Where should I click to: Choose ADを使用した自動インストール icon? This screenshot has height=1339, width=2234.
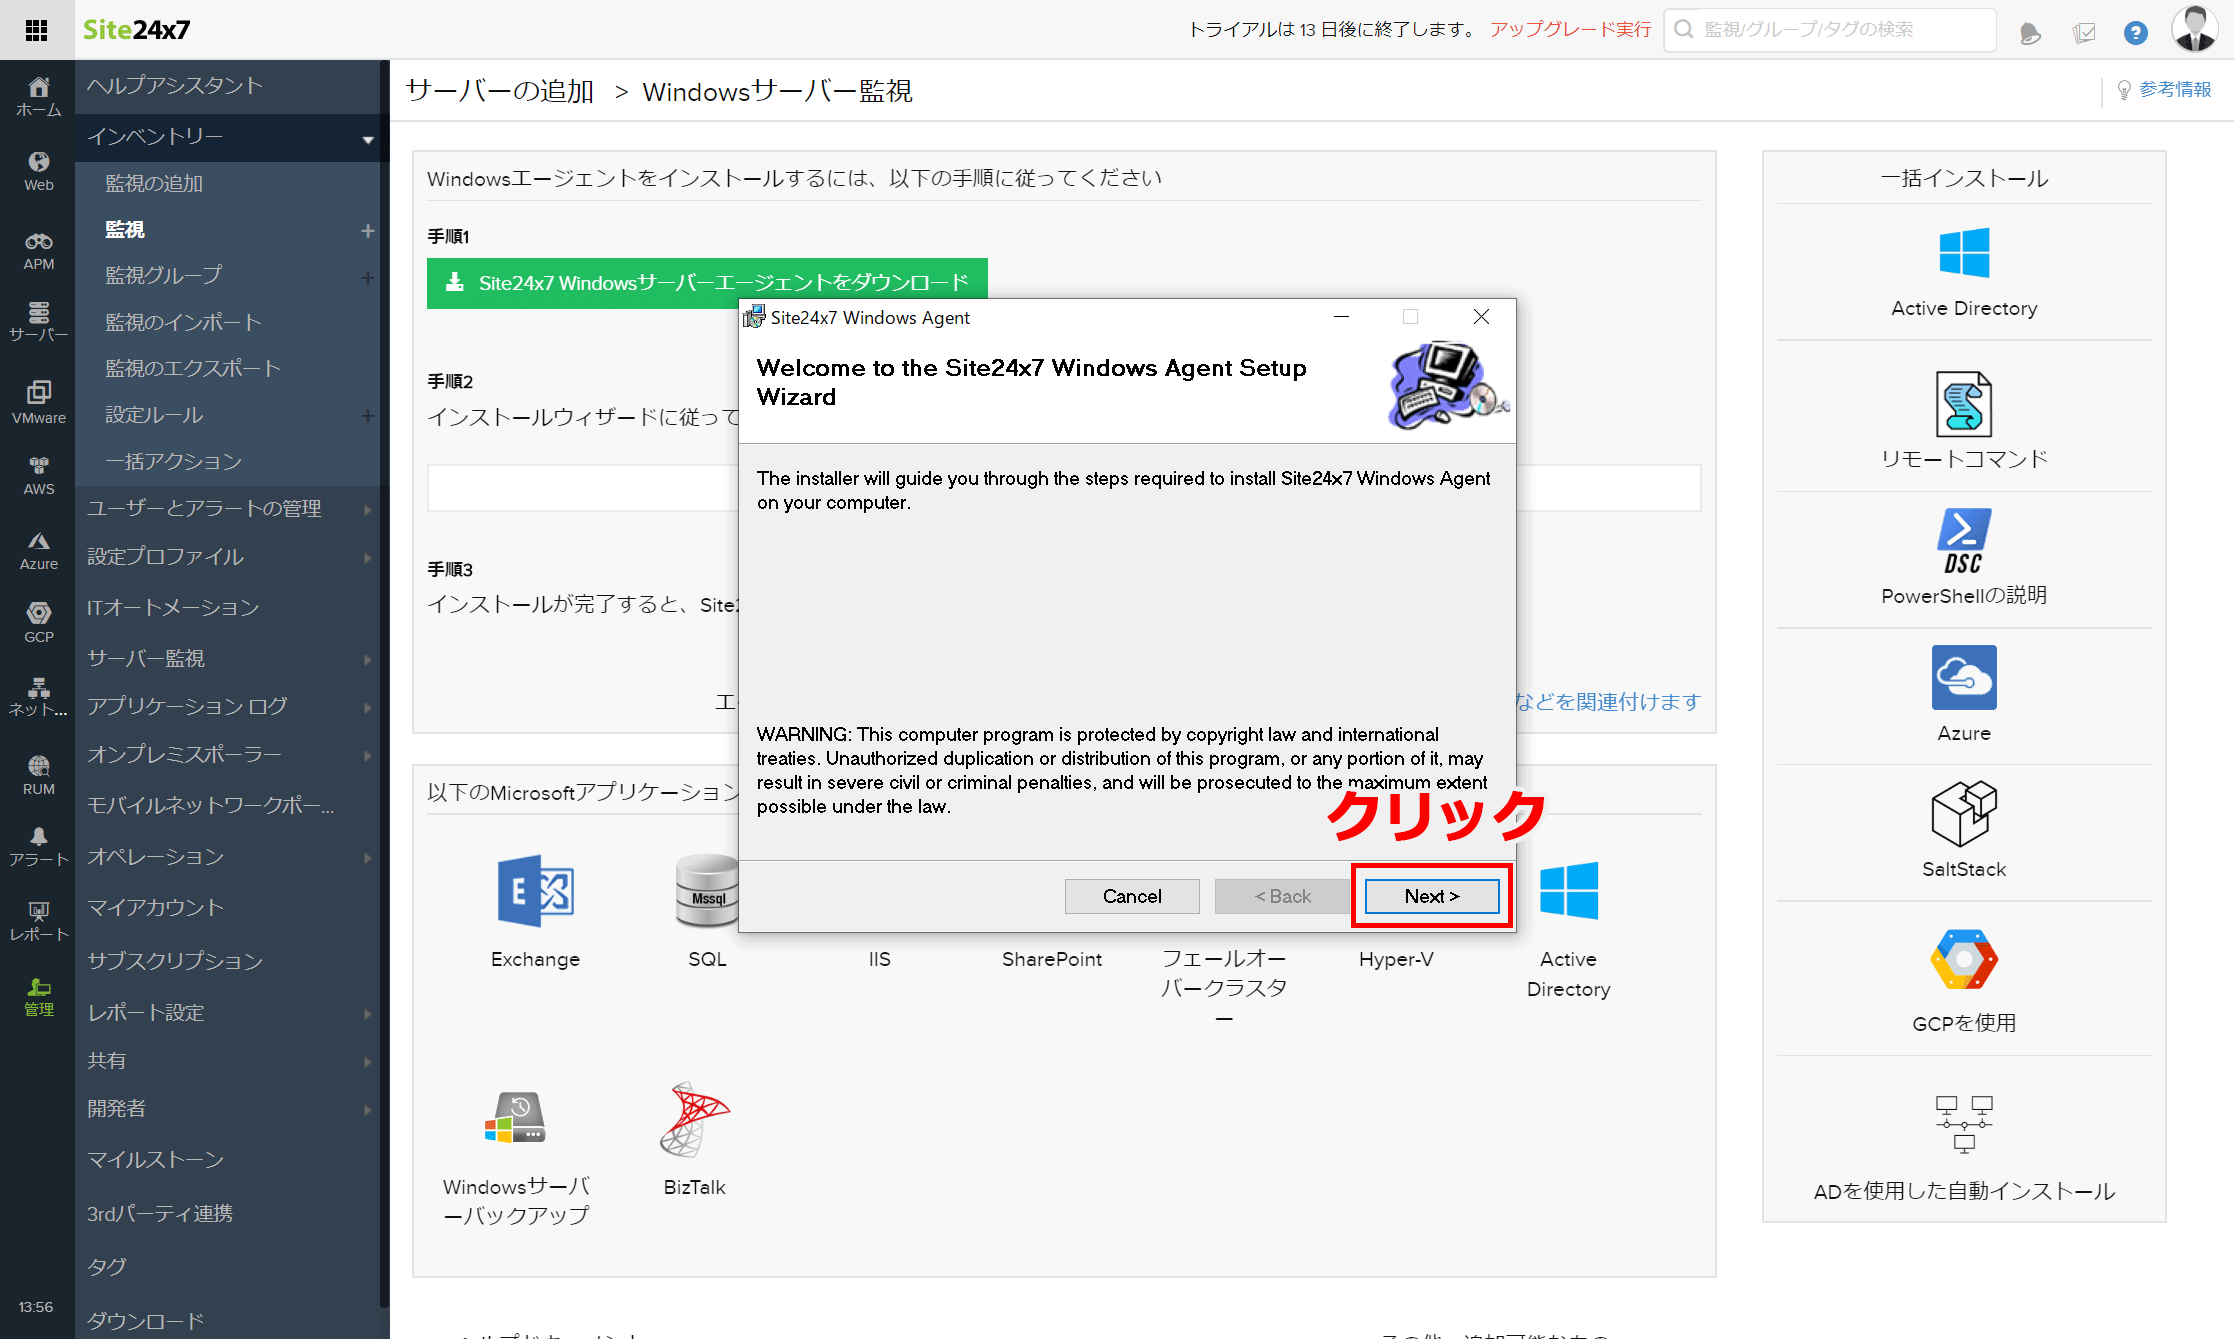1963,1124
